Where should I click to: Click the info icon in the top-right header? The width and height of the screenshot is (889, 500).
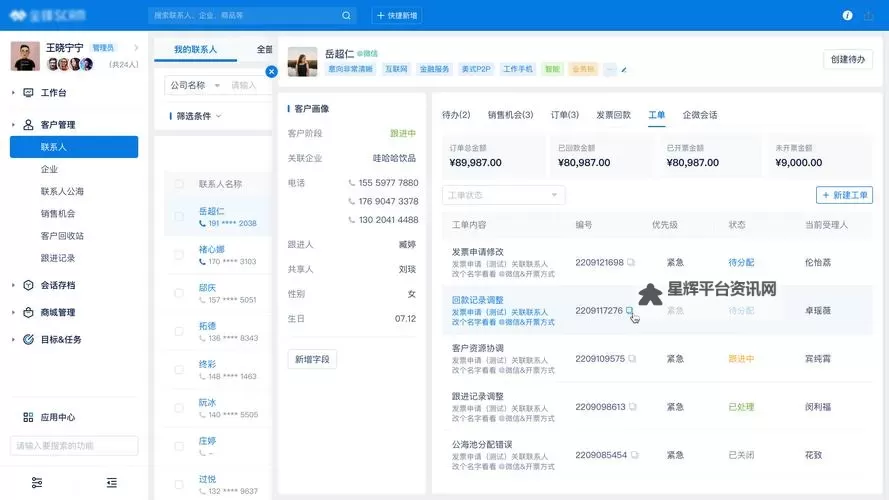pos(847,16)
